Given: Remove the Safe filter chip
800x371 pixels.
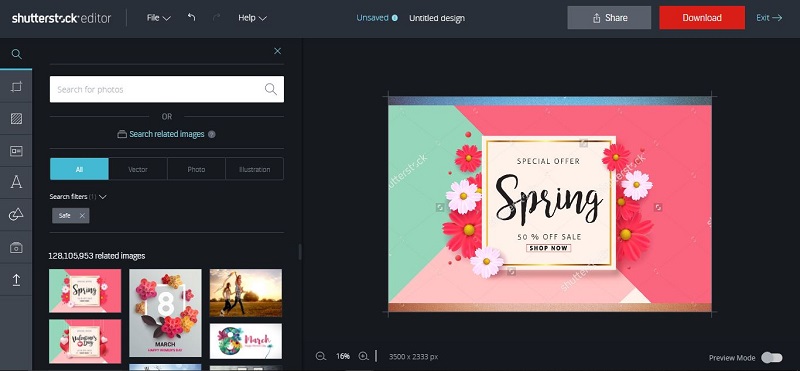Looking at the screenshot, I should [82, 216].
